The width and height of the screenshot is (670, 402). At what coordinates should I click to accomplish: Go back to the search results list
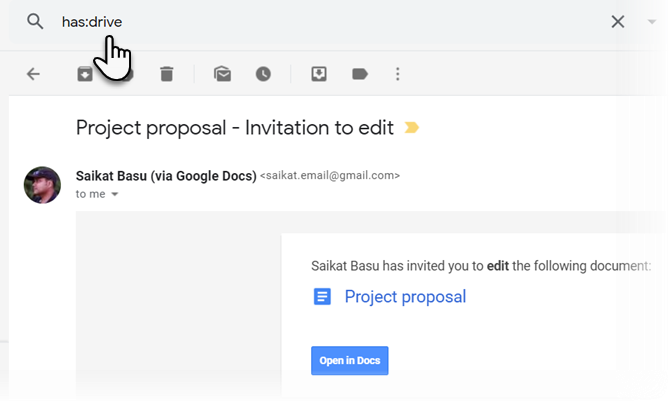click(x=33, y=74)
